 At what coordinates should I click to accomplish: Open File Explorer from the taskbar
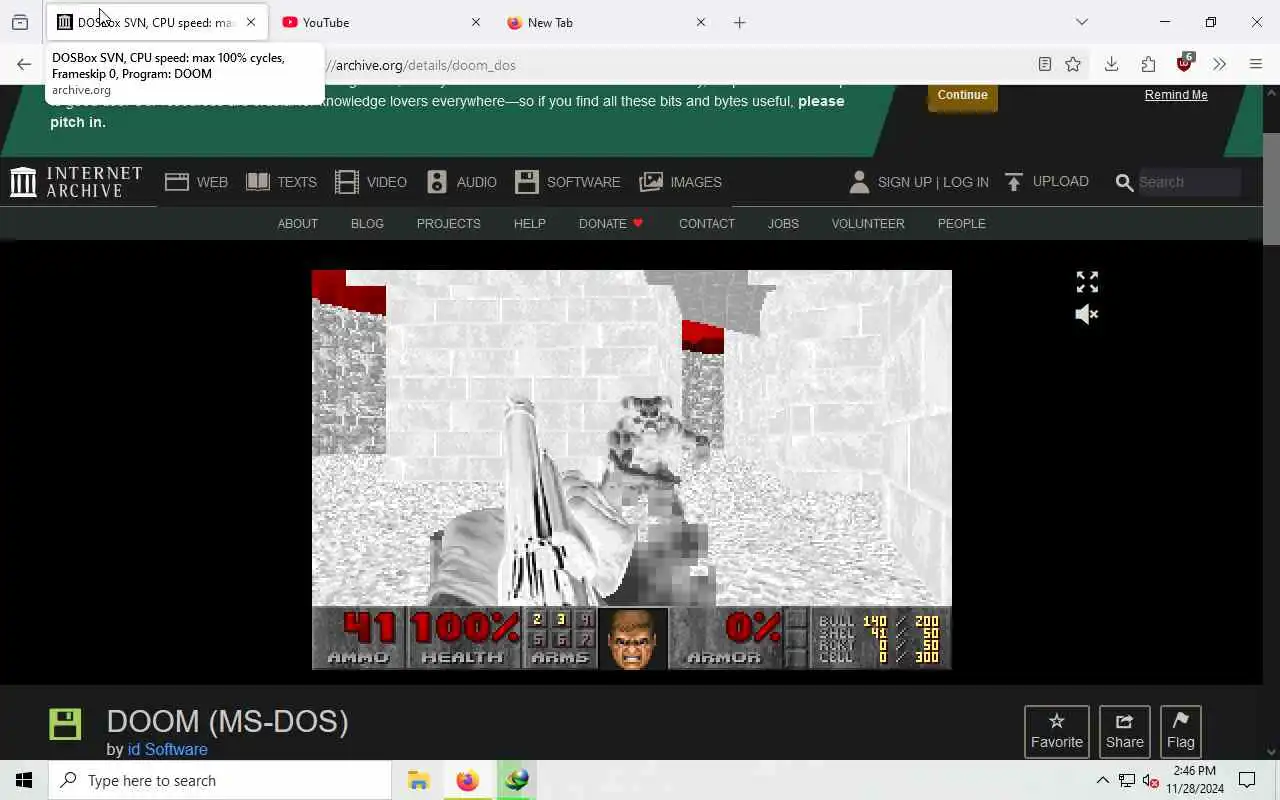[x=418, y=780]
